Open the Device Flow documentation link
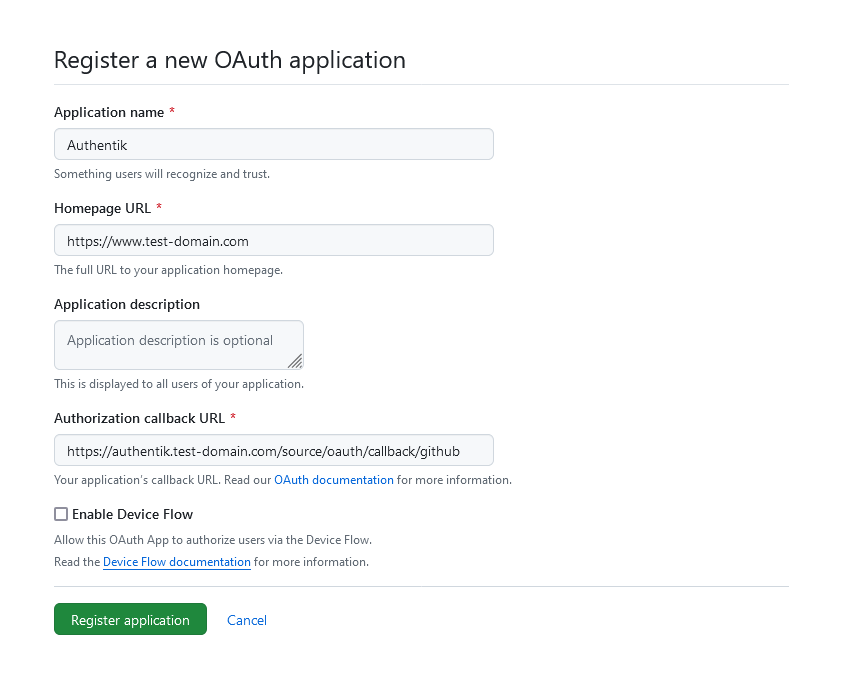This screenshot has width=845, height=700. coord(177,562)
